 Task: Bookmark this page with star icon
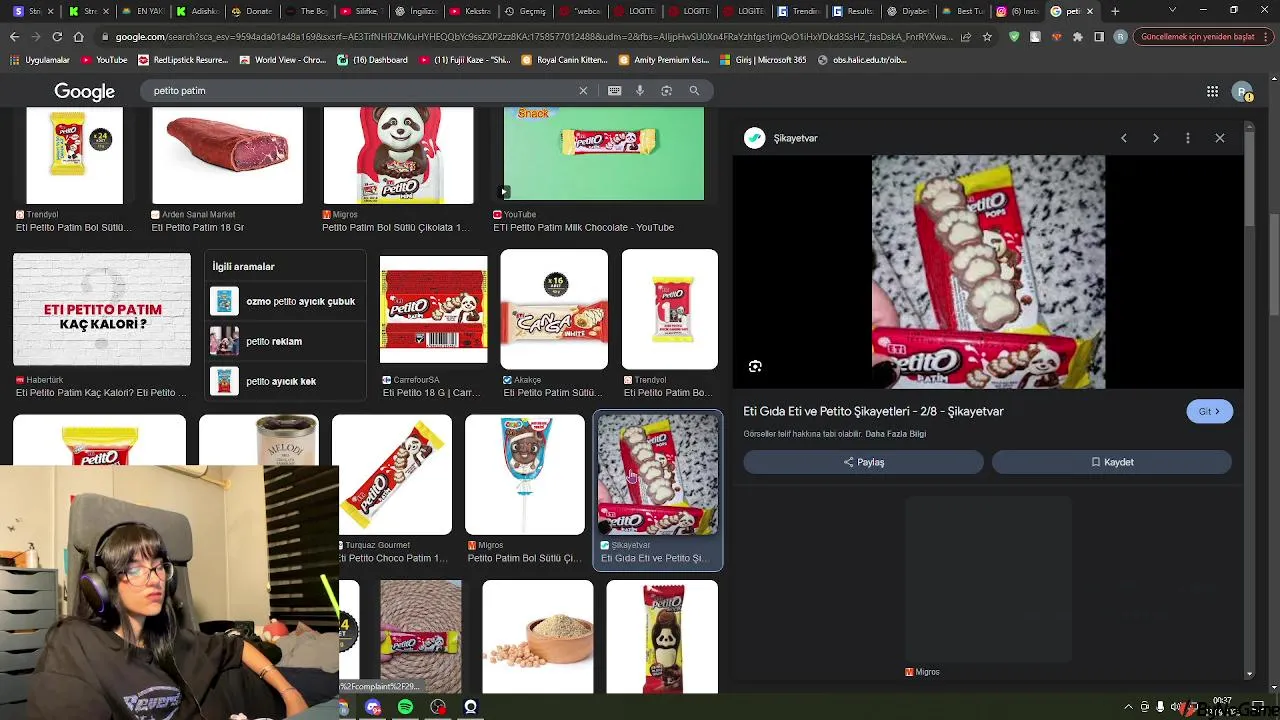(987, 37)
